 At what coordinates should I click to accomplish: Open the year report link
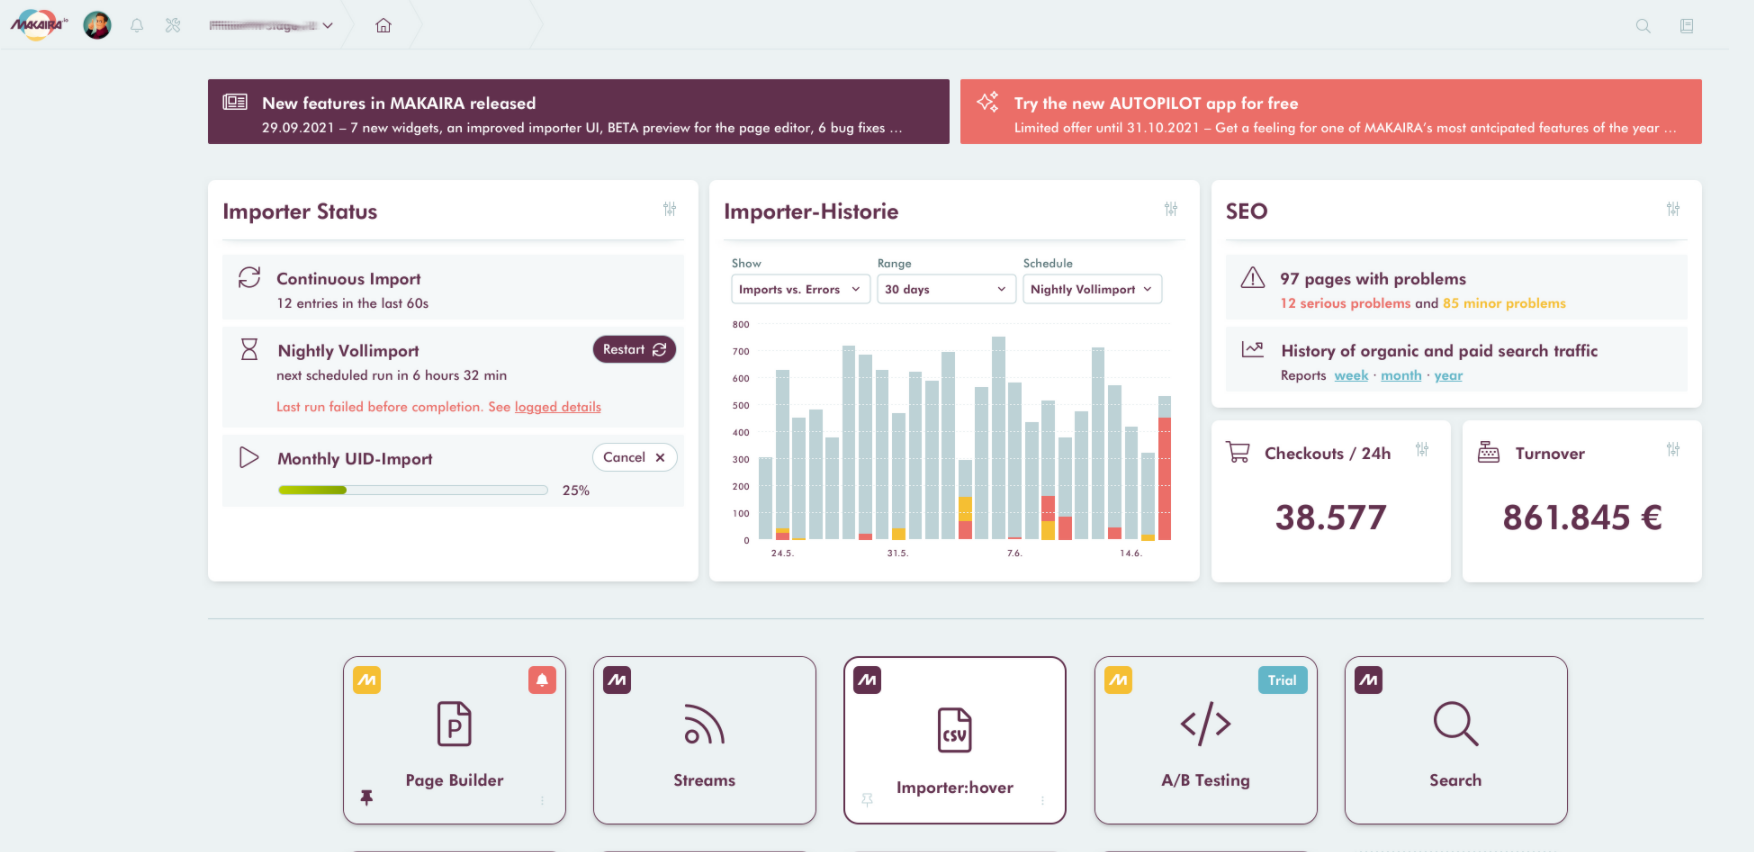[1448, 376]
